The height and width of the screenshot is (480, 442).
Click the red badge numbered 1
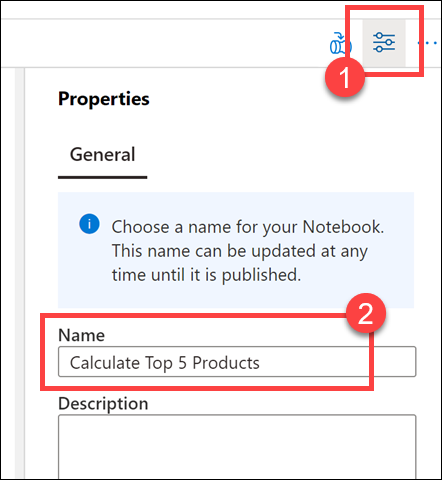click(345, 77)
